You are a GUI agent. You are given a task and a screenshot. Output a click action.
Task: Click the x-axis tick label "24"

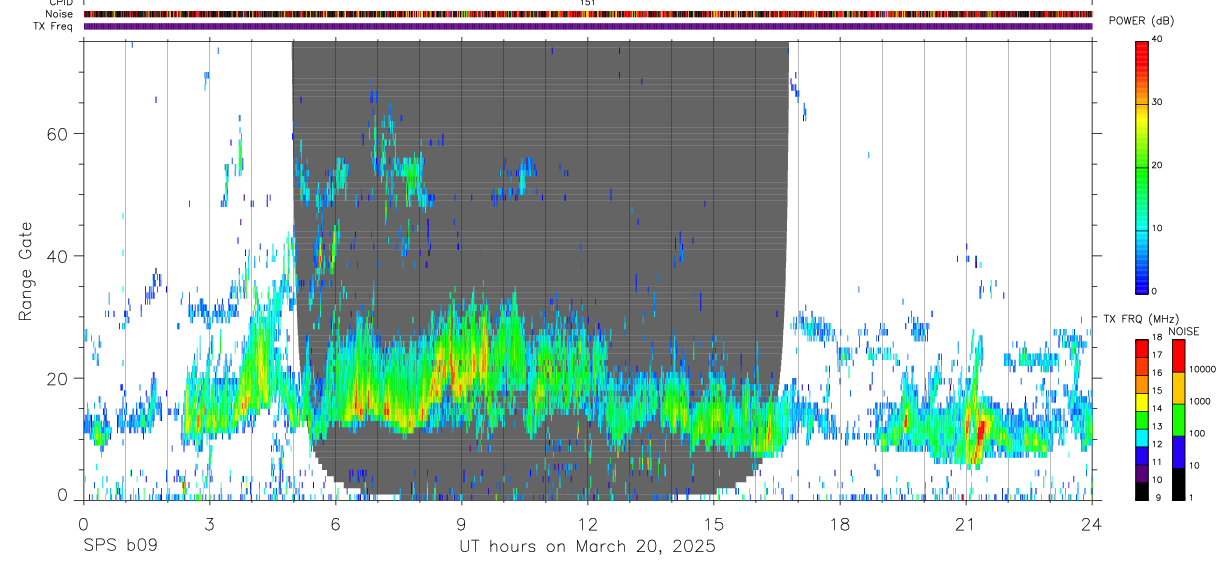click(x=1092, y=523)
